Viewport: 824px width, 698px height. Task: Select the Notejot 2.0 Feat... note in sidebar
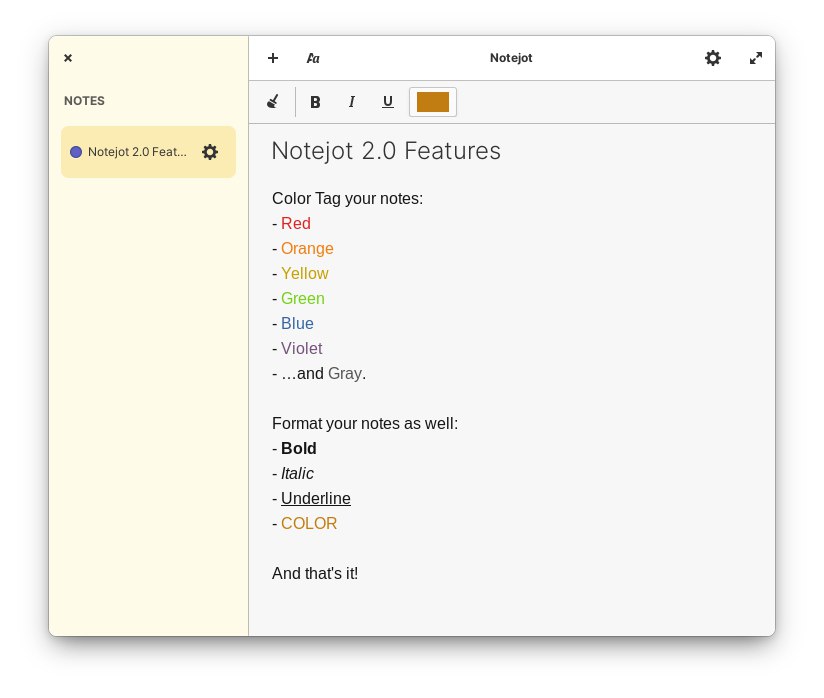(148, 152)
